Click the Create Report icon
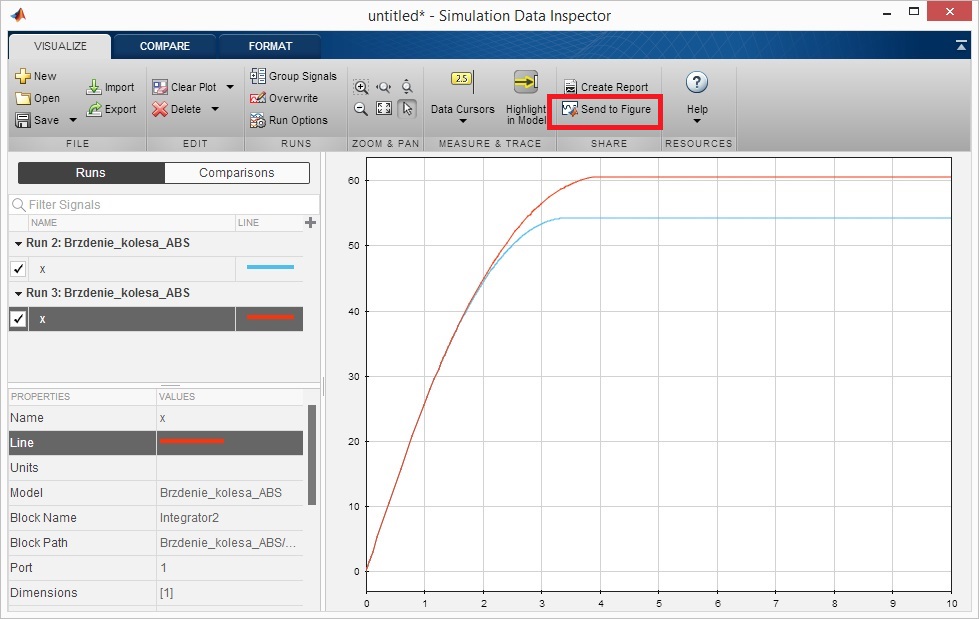 point(570,87)
